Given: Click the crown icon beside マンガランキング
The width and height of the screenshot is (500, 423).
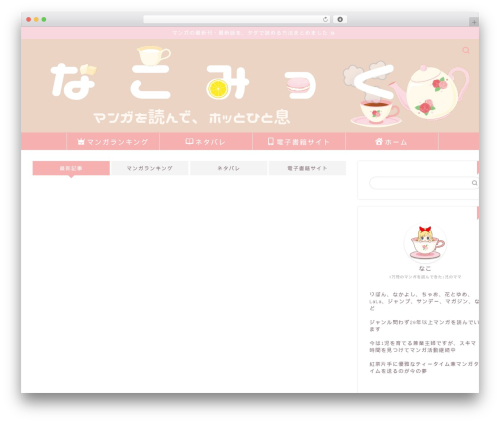Looking at the screenshot, I should (81, 142).
